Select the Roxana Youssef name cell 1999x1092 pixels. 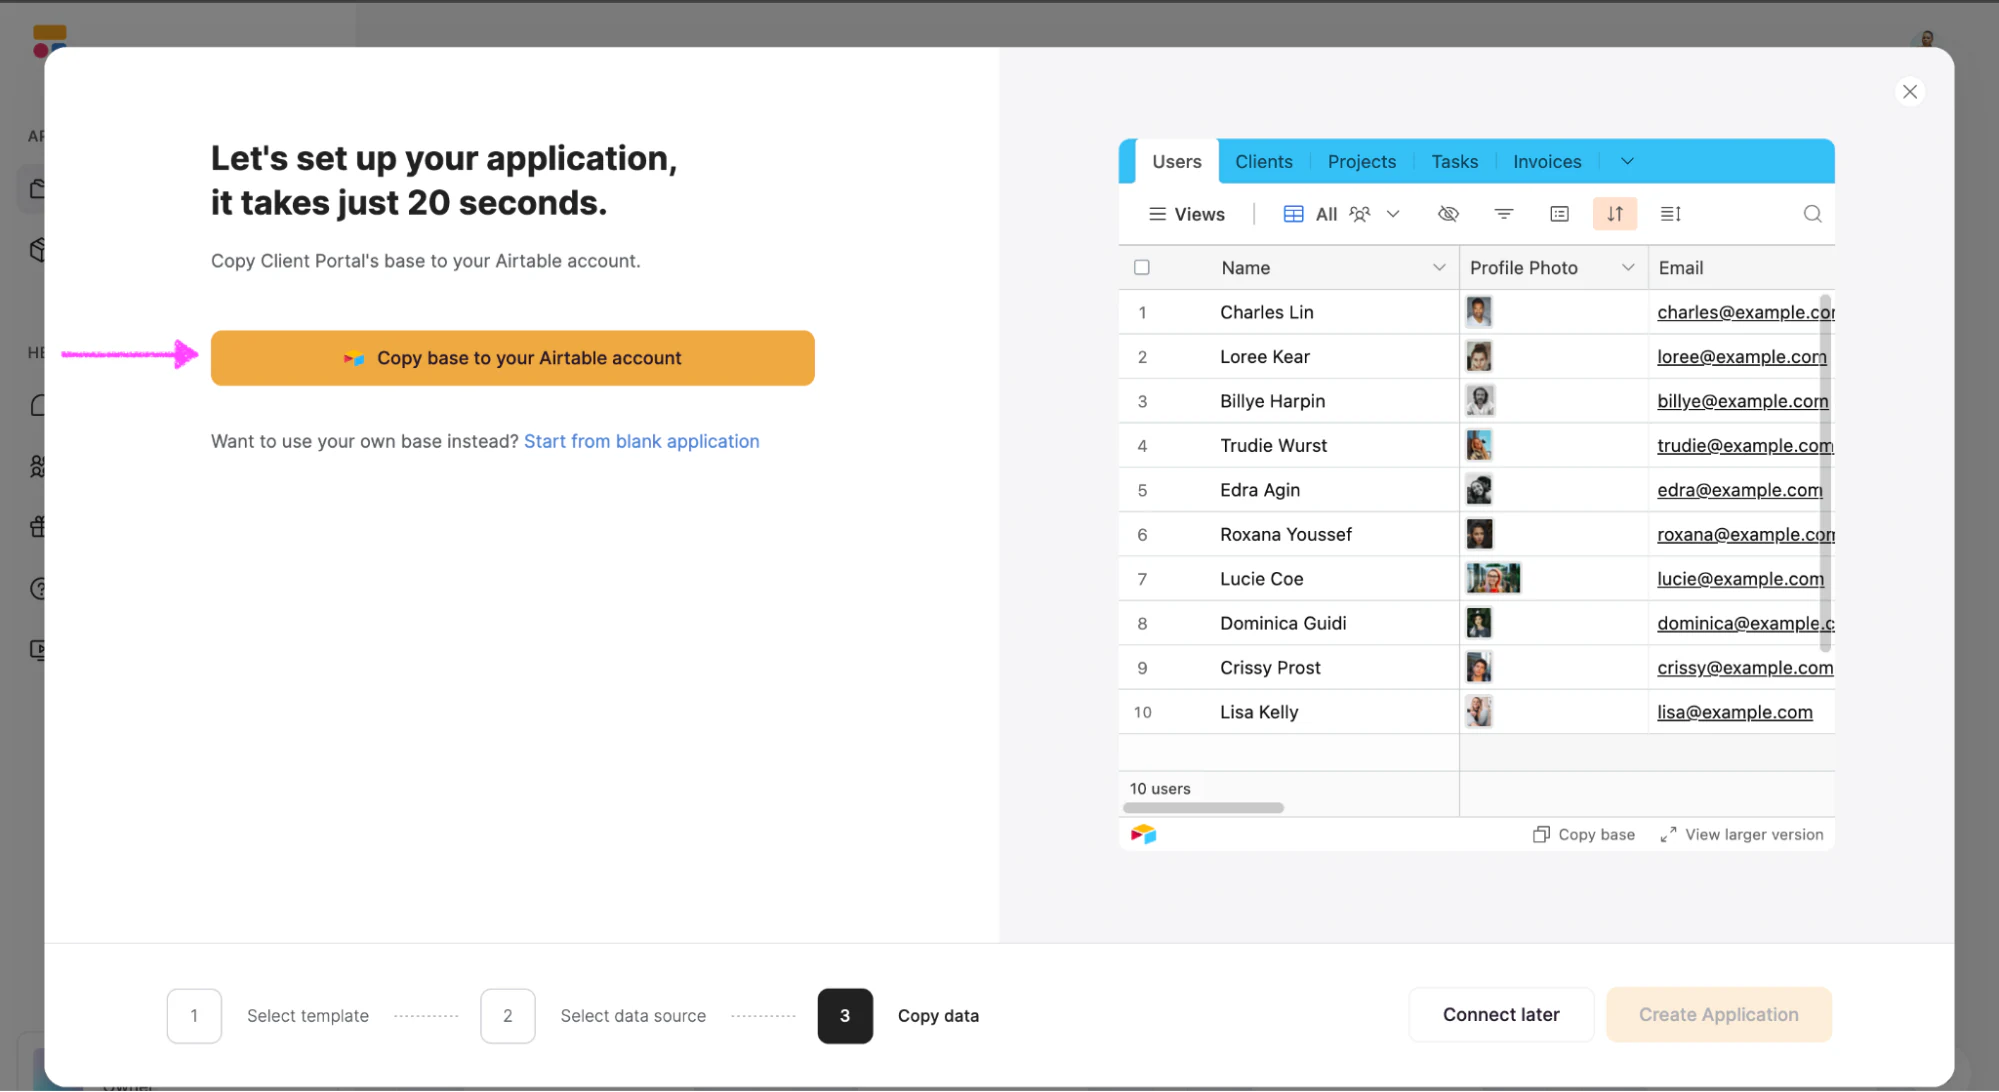1288,534
